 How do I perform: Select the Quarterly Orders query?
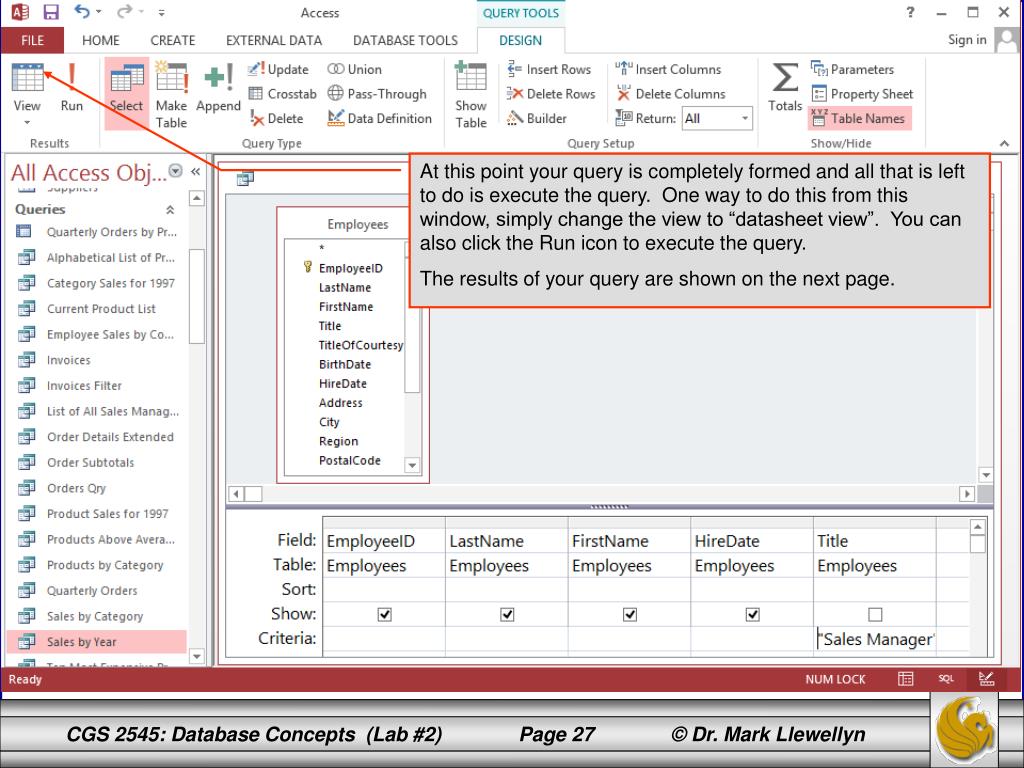pos(97,590)
